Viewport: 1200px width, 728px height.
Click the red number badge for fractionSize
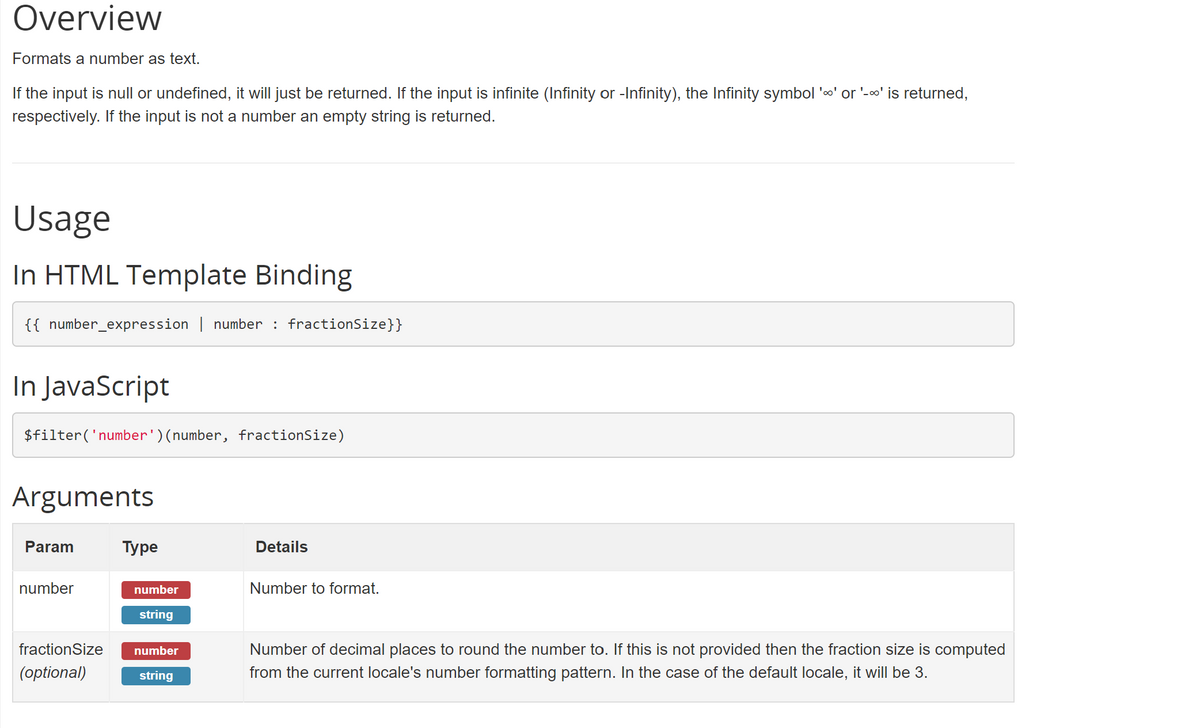point(156,651)
